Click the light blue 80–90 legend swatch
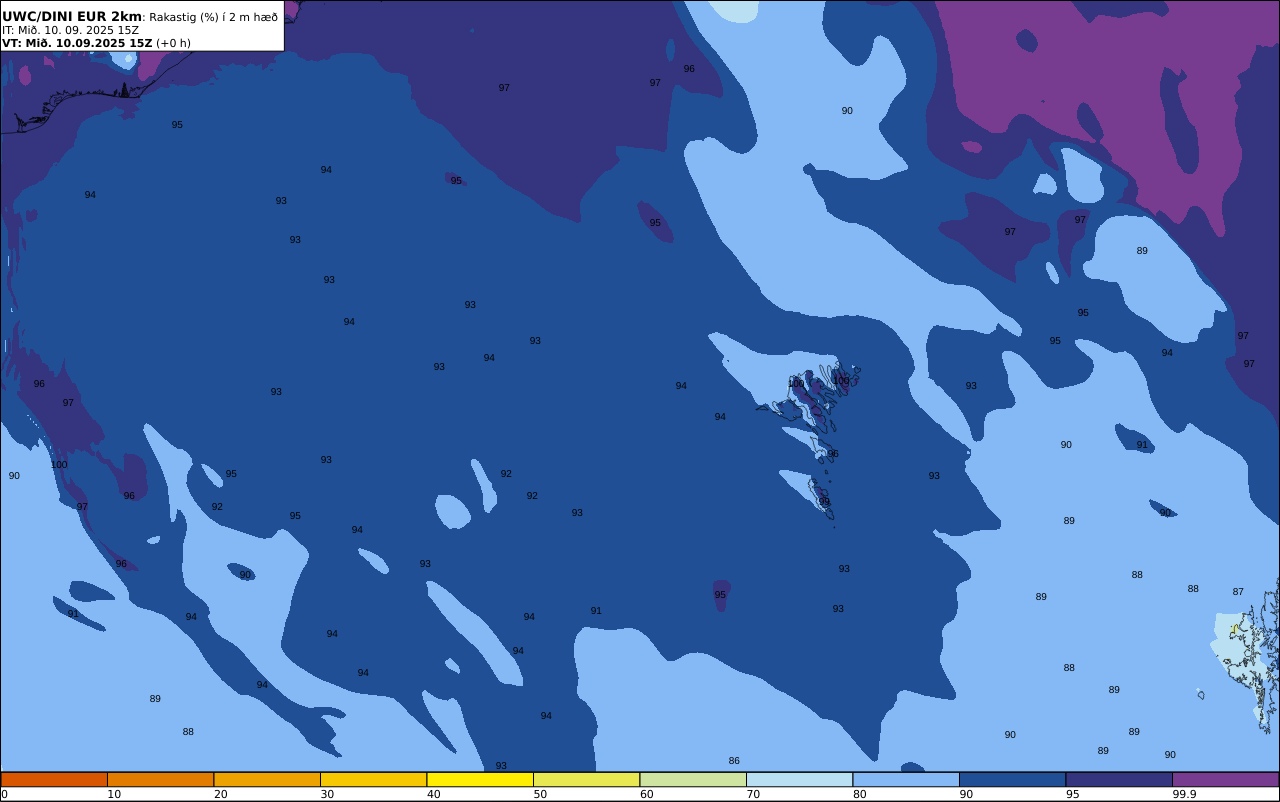This screenshot has height=802, width=1280. pos(906,779)
